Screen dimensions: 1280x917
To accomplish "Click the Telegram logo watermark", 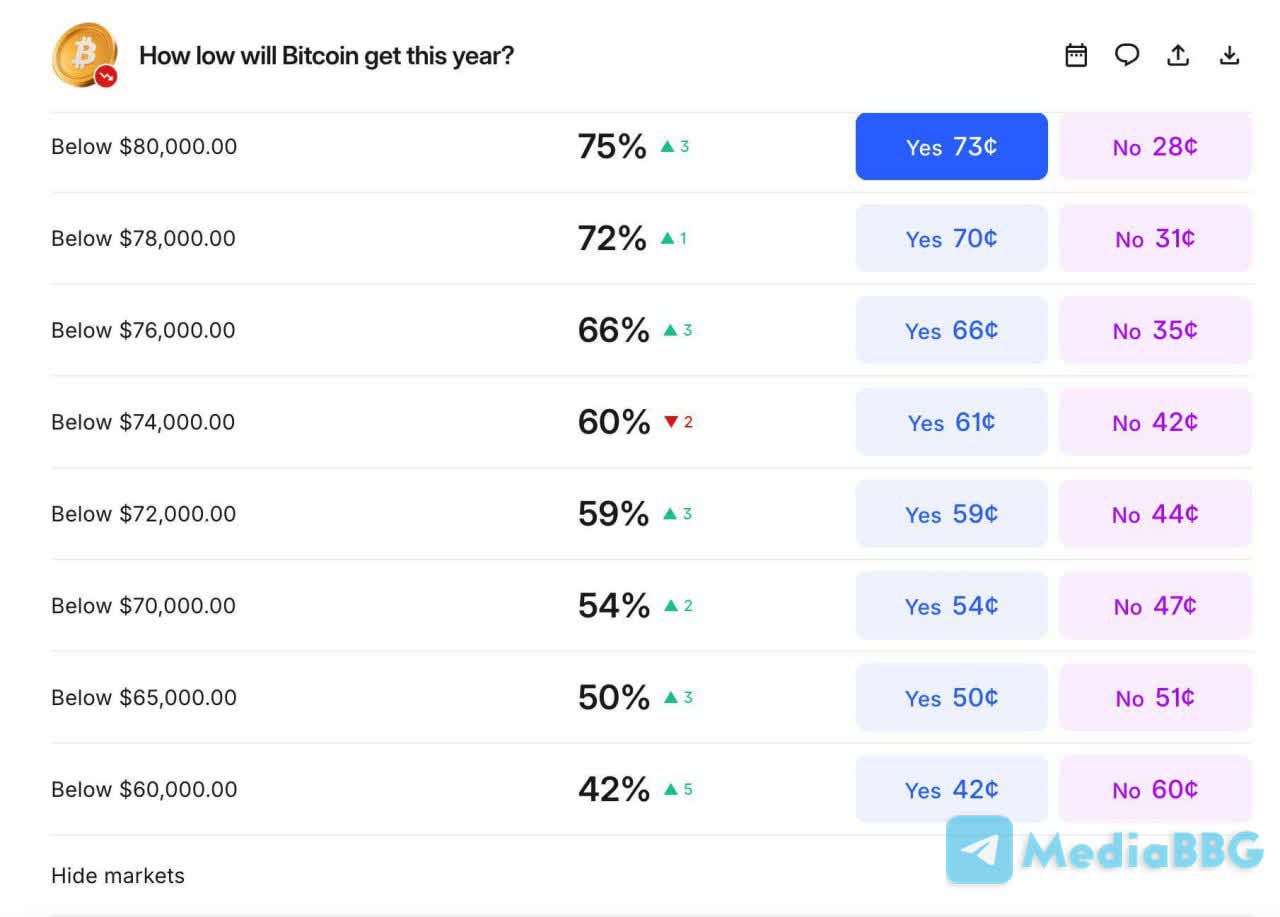I will tap(979, 850).
